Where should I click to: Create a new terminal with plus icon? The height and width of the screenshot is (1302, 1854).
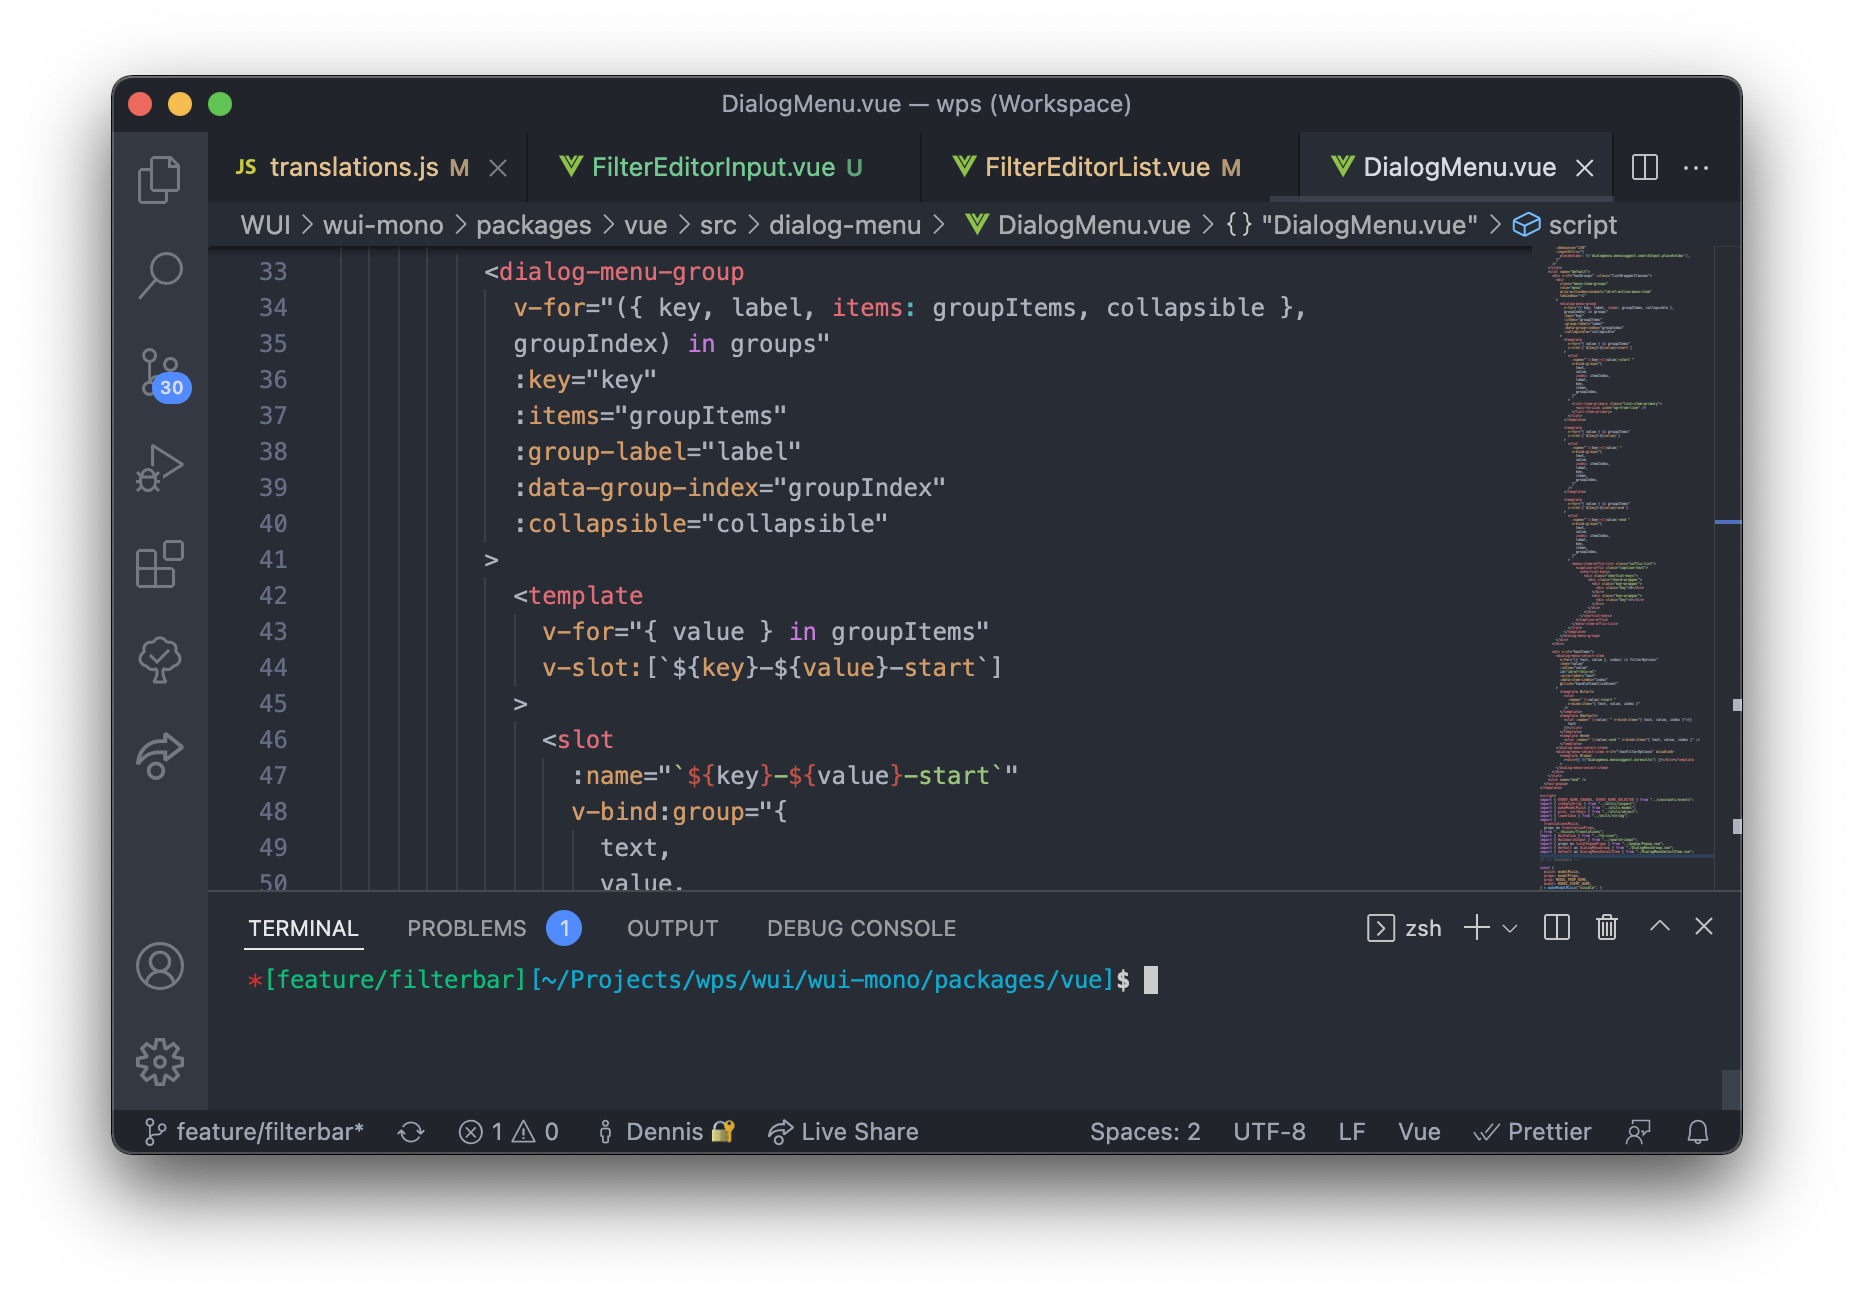point(1476,928)
